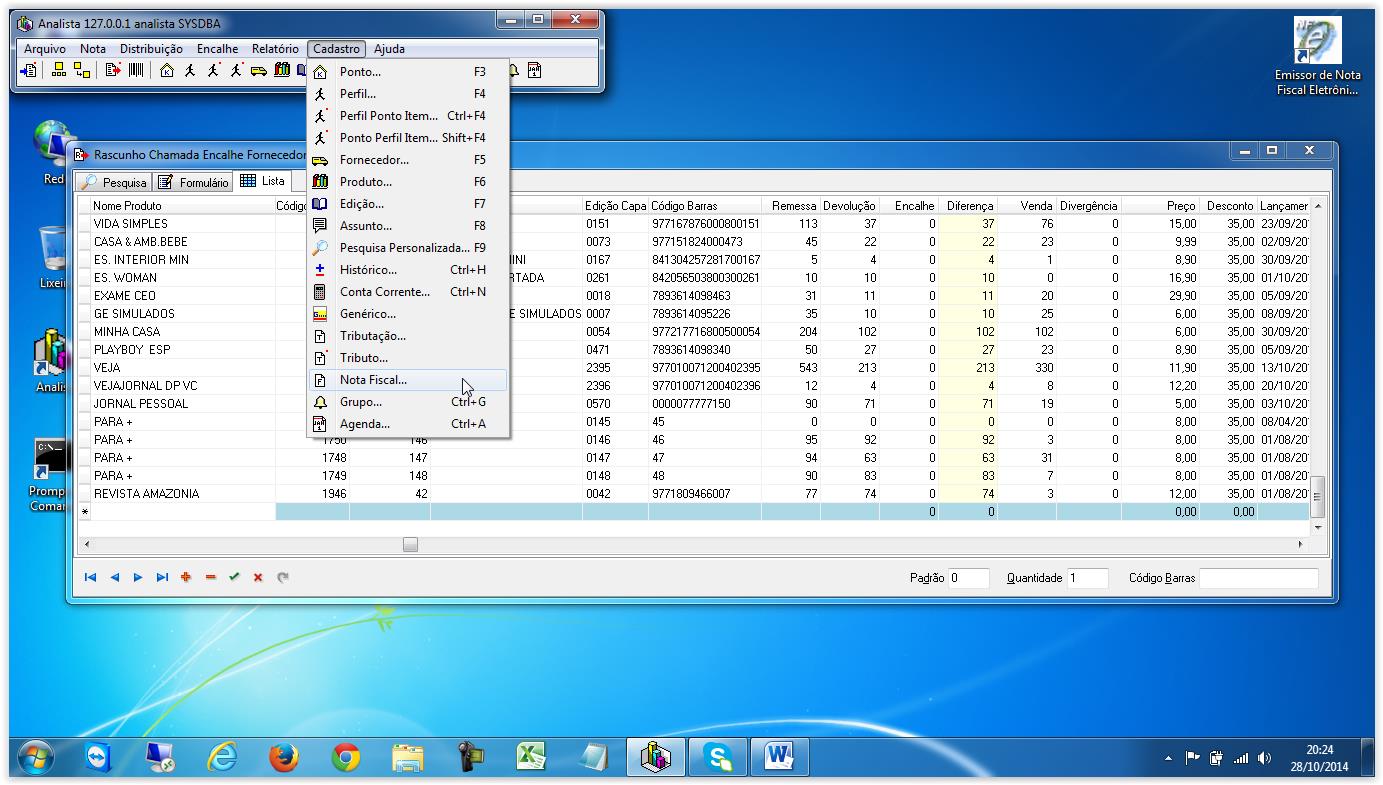
Task: Select Nota Fiscal... from Cadastro menu
Action: 408,380
